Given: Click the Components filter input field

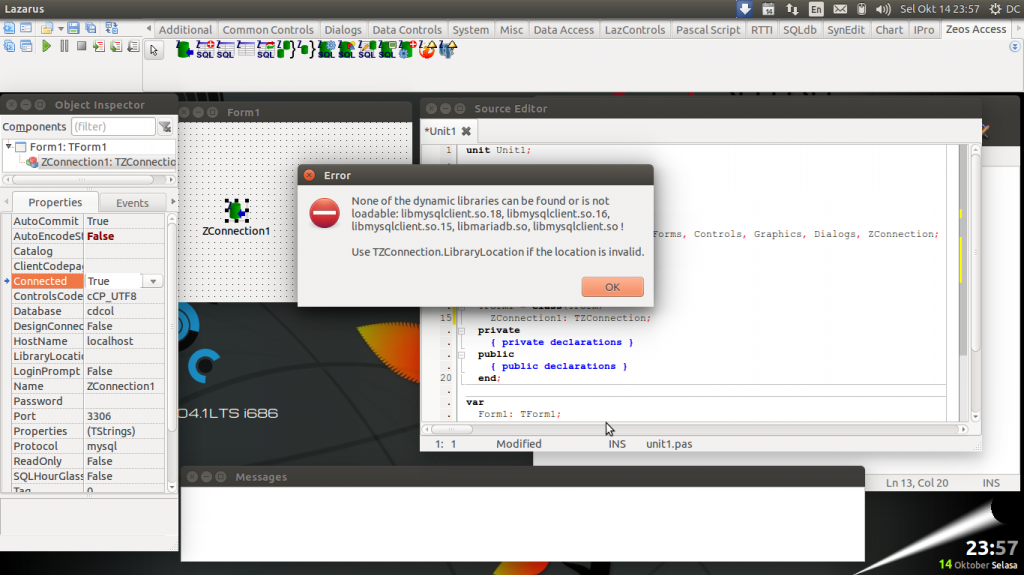Looking at the screenshot, I should tap(113, 127).
